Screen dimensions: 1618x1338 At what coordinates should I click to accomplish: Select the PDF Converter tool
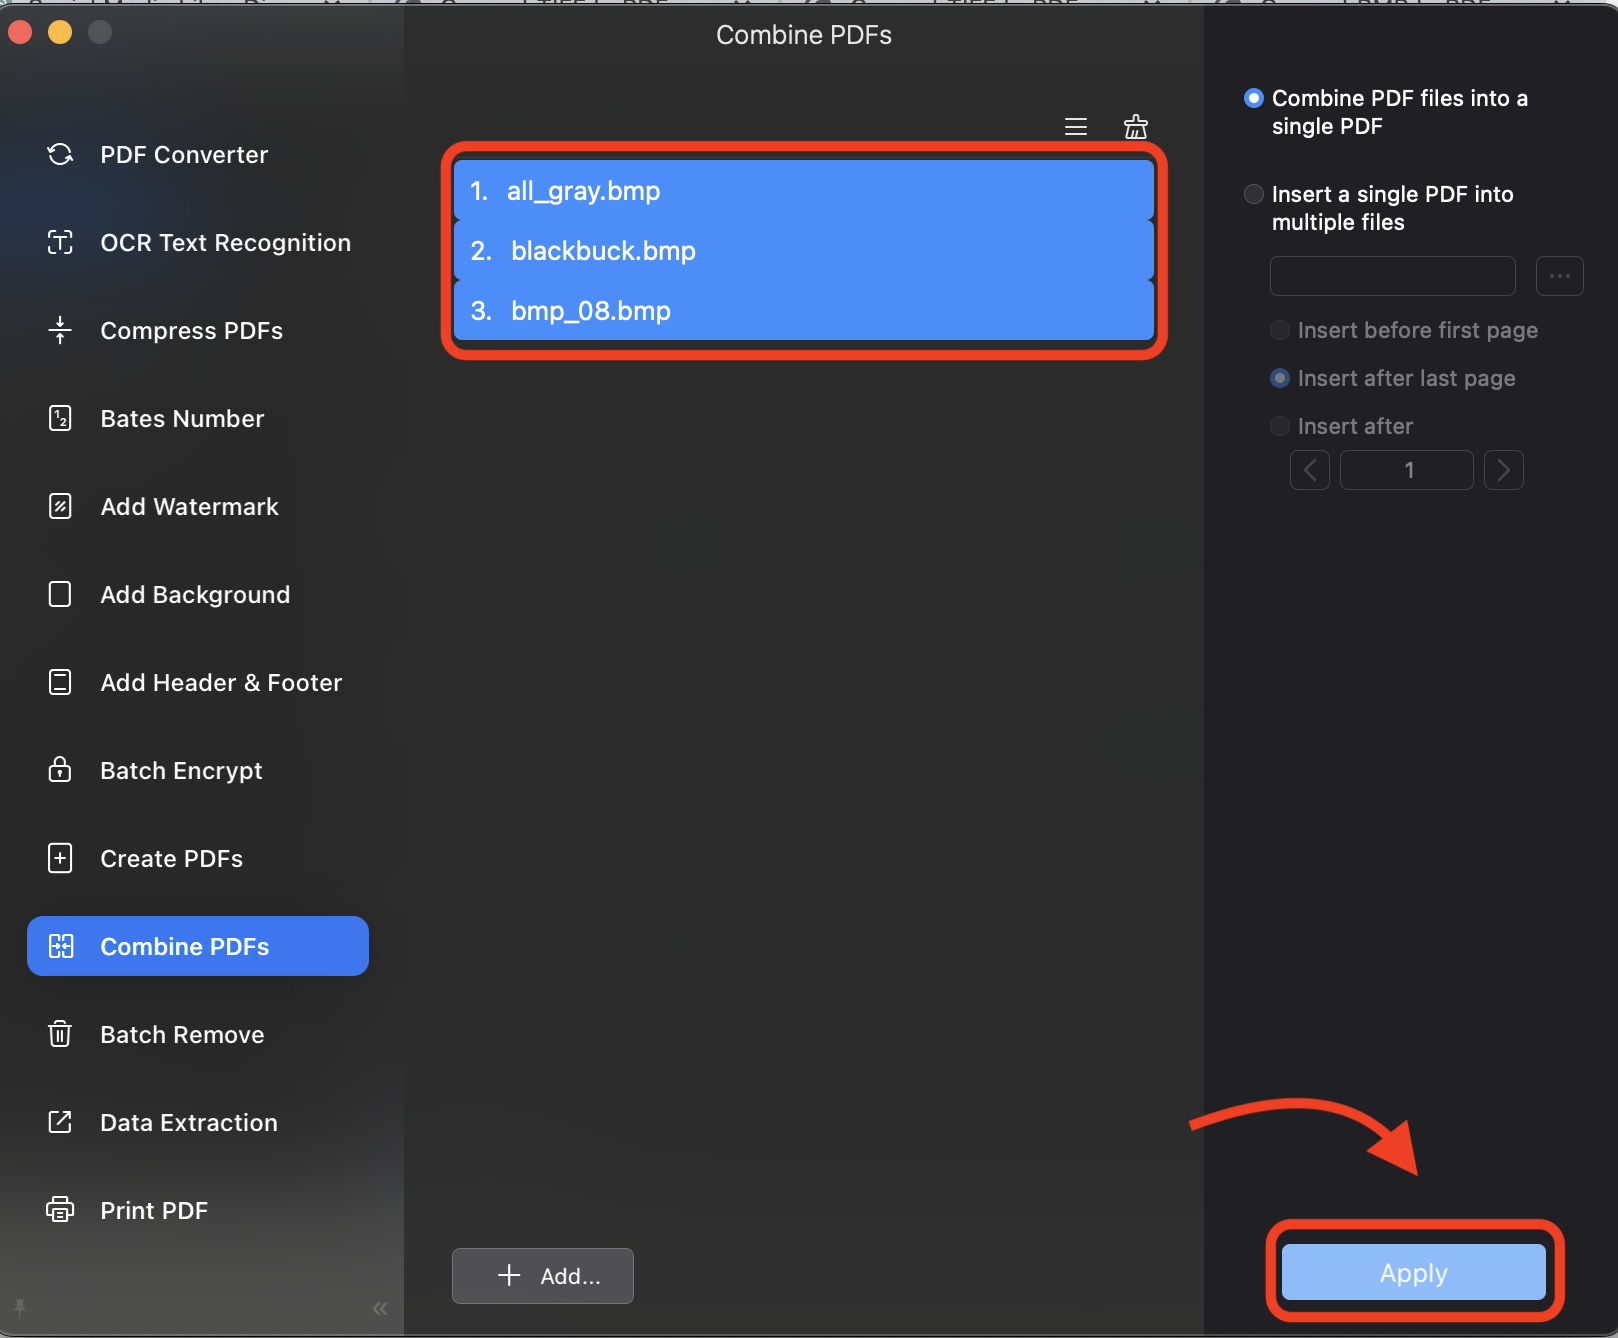(184, 154)
